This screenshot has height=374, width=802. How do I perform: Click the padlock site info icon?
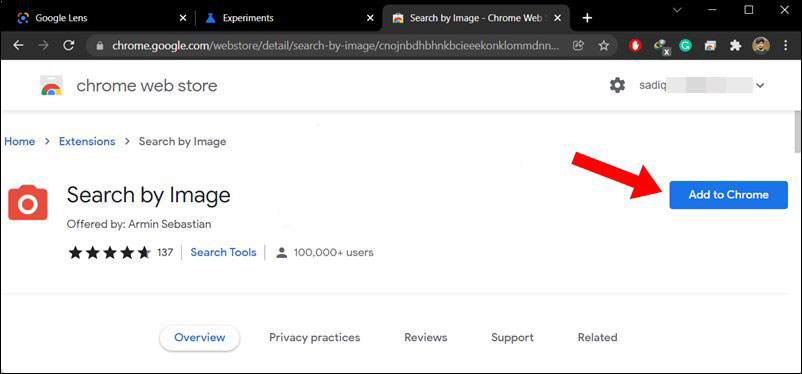100,46
